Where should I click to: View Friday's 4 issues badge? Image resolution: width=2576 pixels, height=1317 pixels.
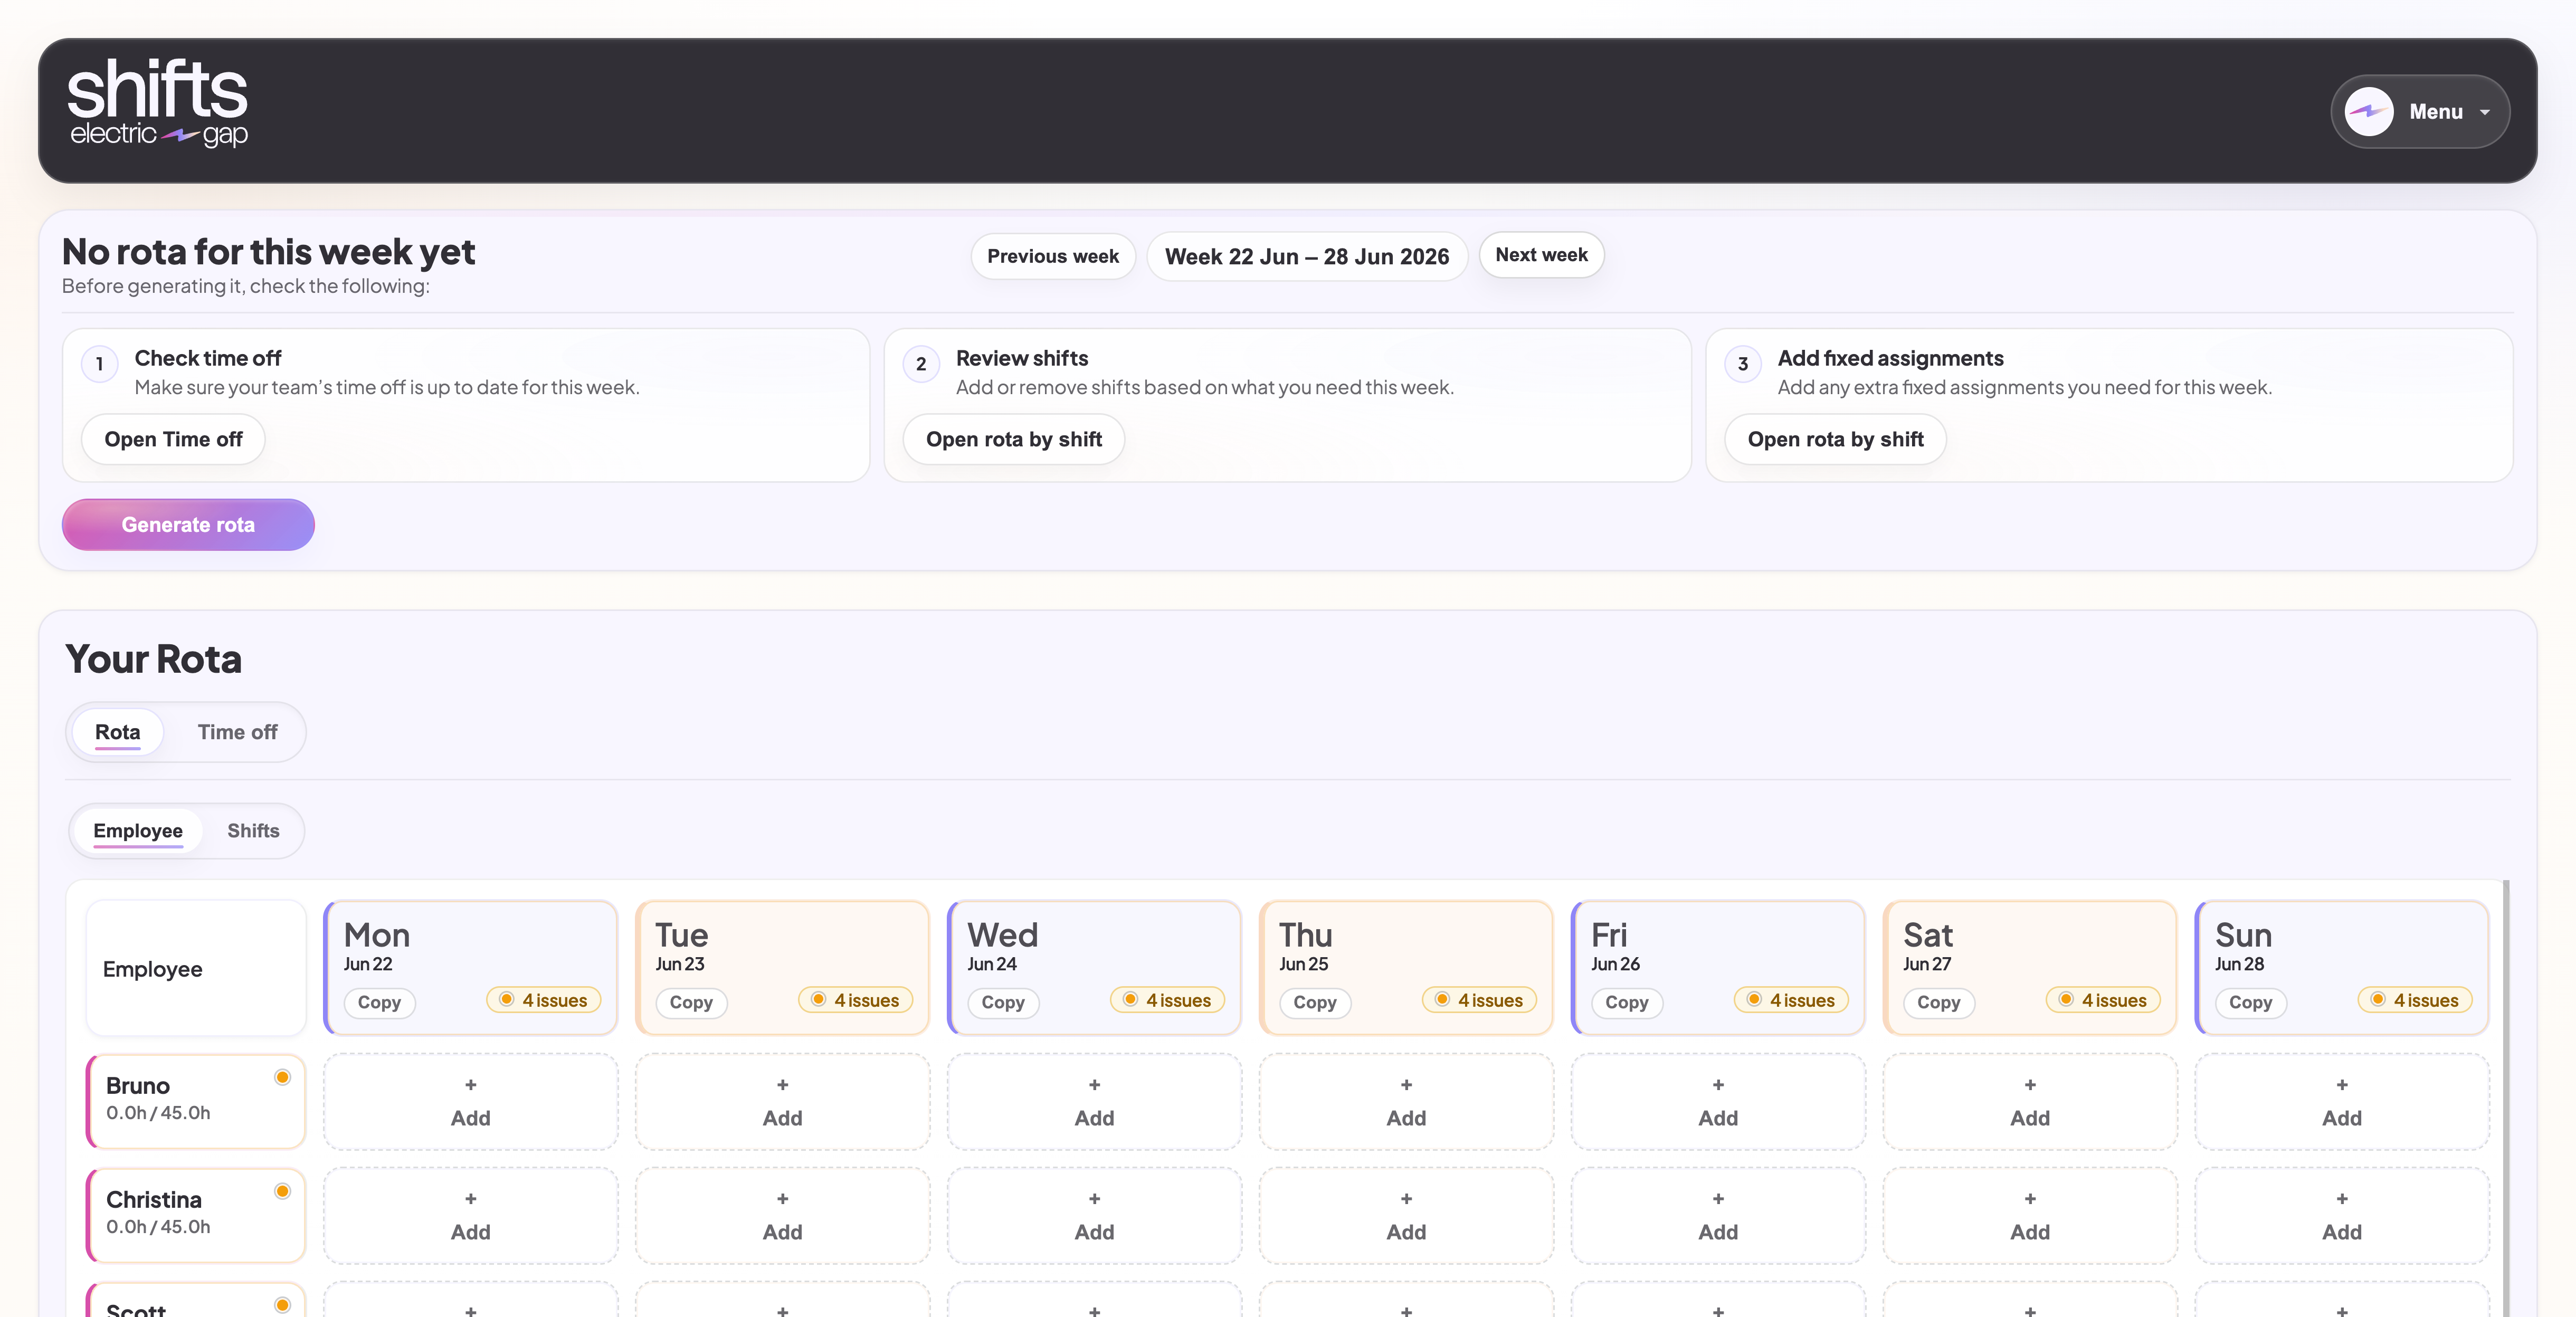pyautogui.click(x=1792, y=1000)
